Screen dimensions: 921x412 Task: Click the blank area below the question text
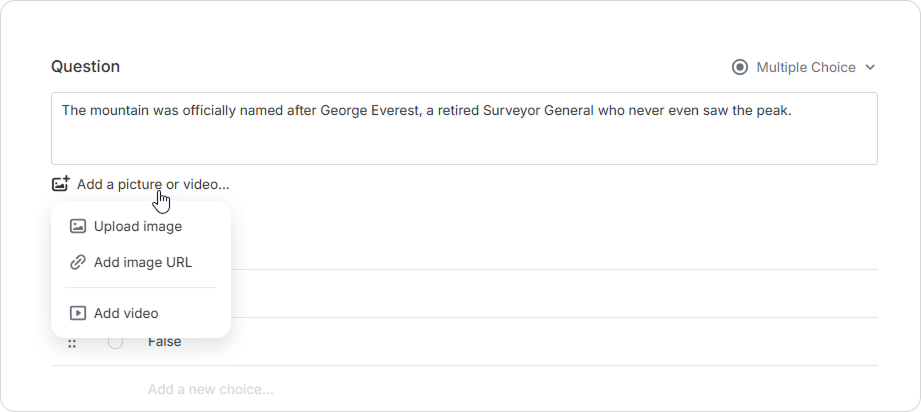(x=464, y=141)
